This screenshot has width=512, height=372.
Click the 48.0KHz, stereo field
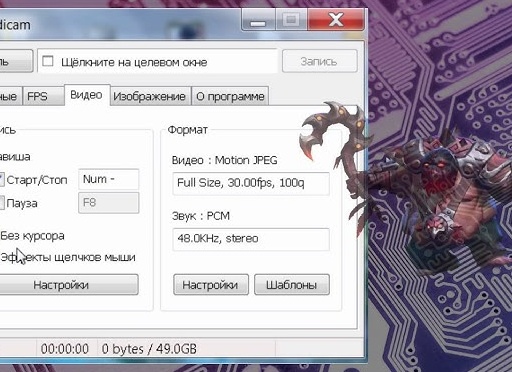point(251,239)
